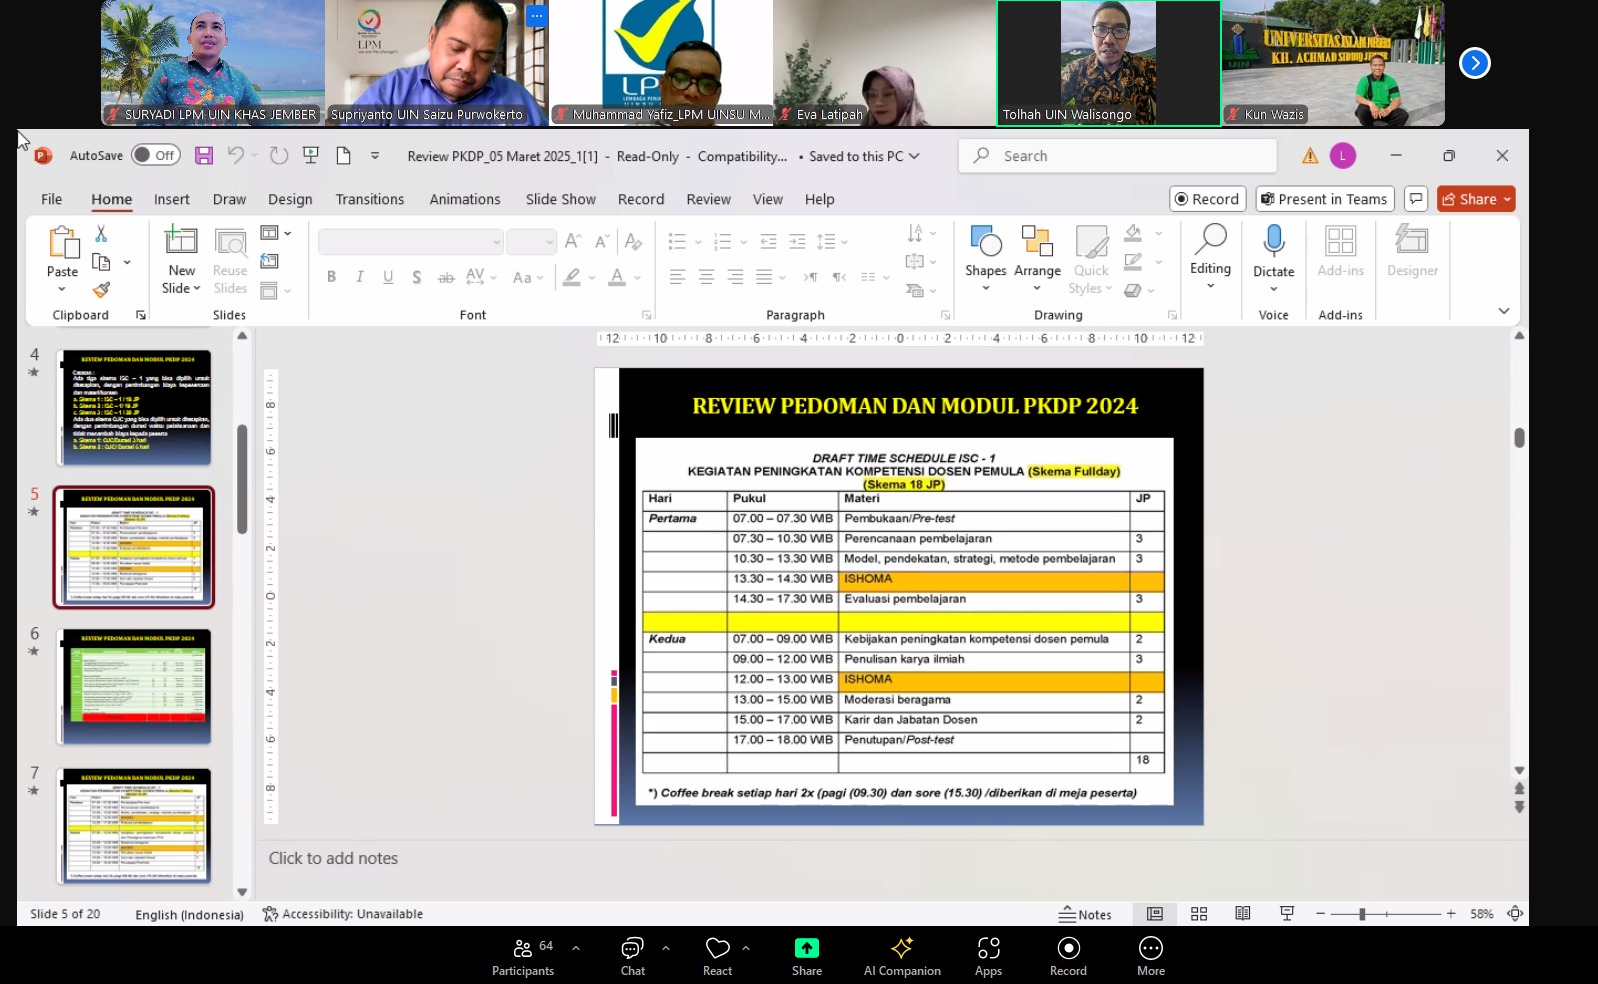1598x984 pixels.
Task: Click the Designer icon
Action: (x=1412, y=241)
